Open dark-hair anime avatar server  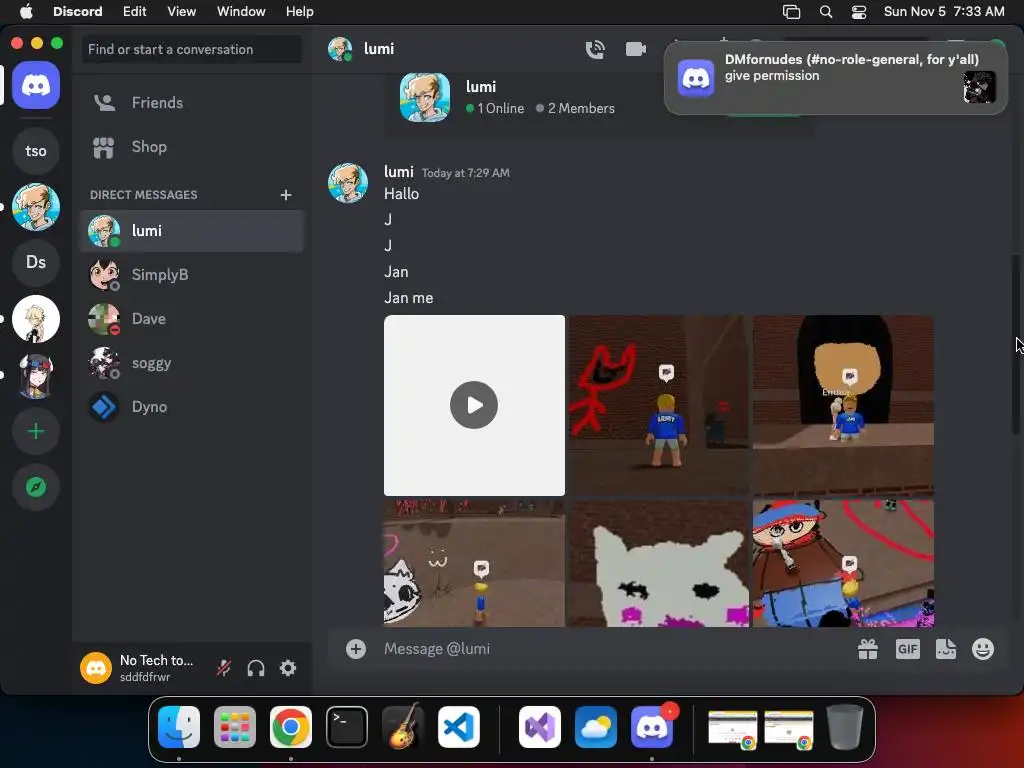[x=36, y=376]
